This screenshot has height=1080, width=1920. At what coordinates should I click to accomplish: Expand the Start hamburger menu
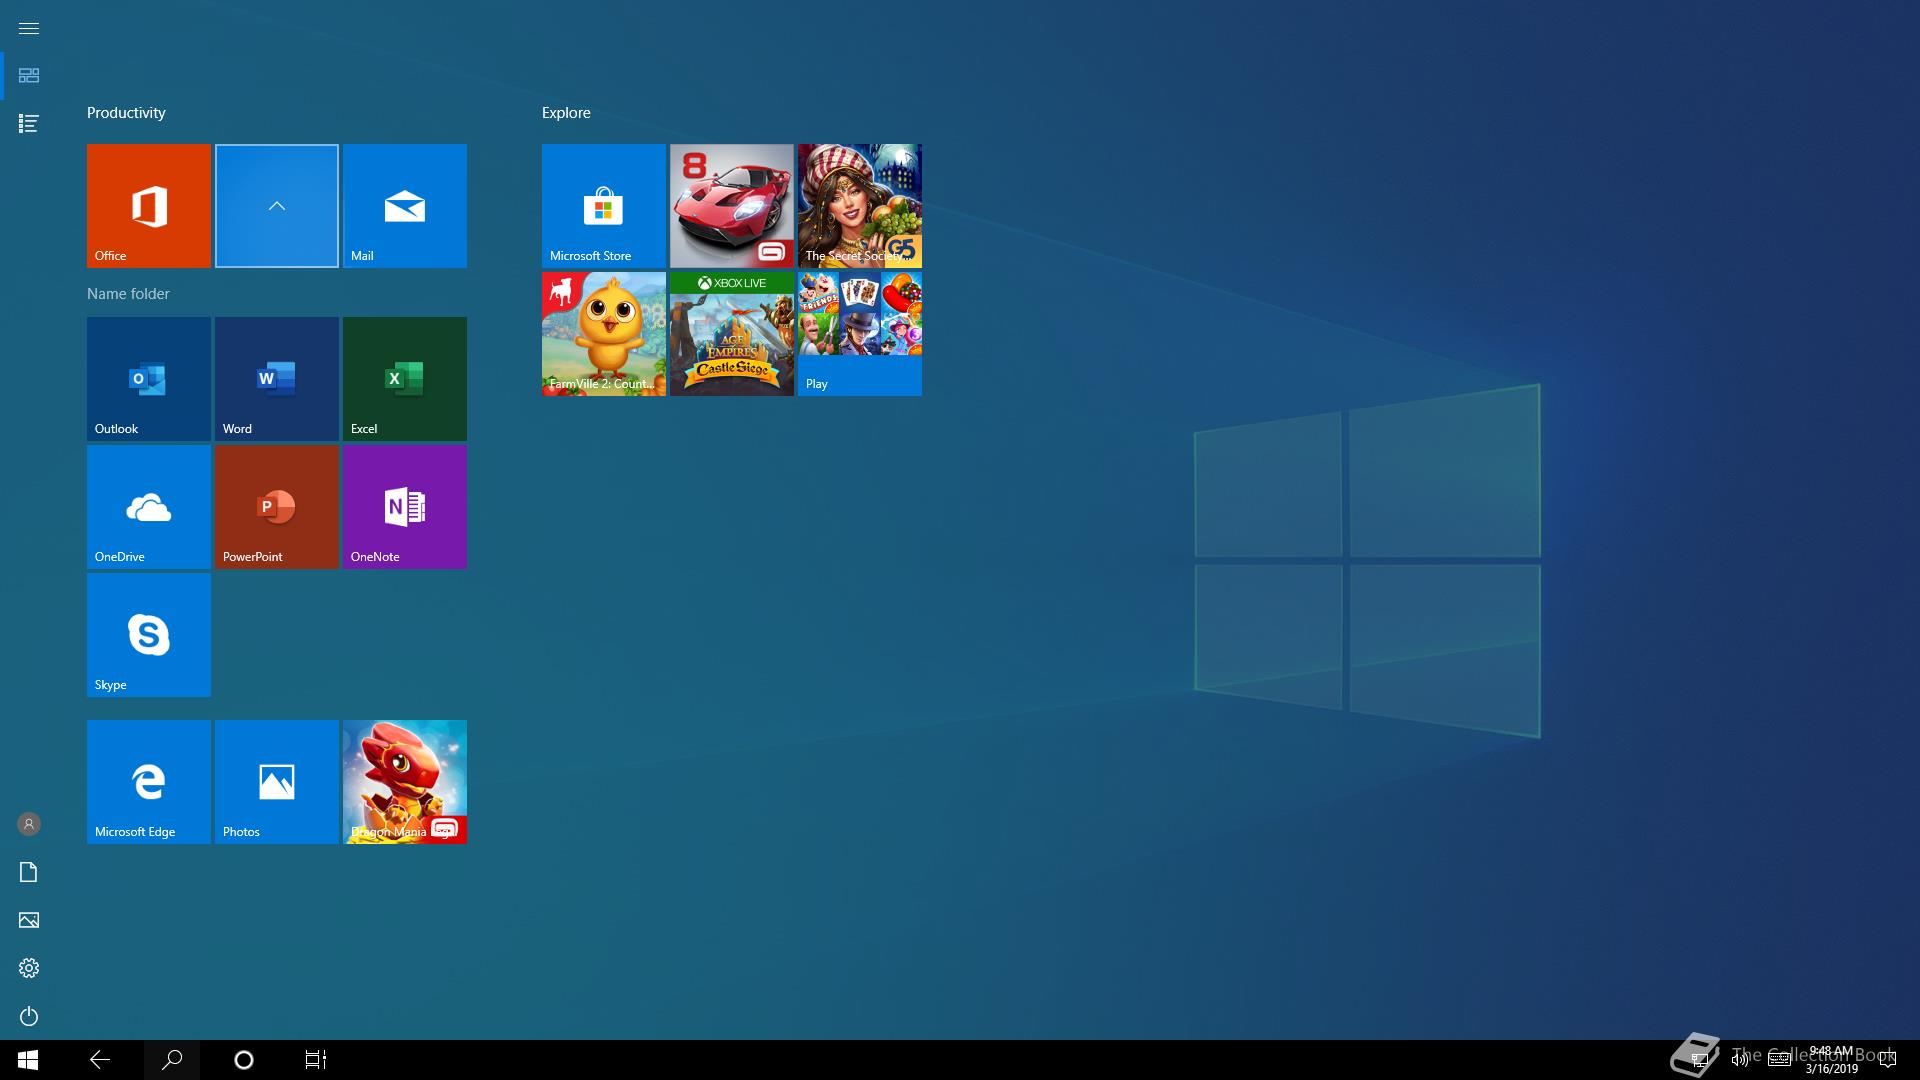(x=29, y=28)
